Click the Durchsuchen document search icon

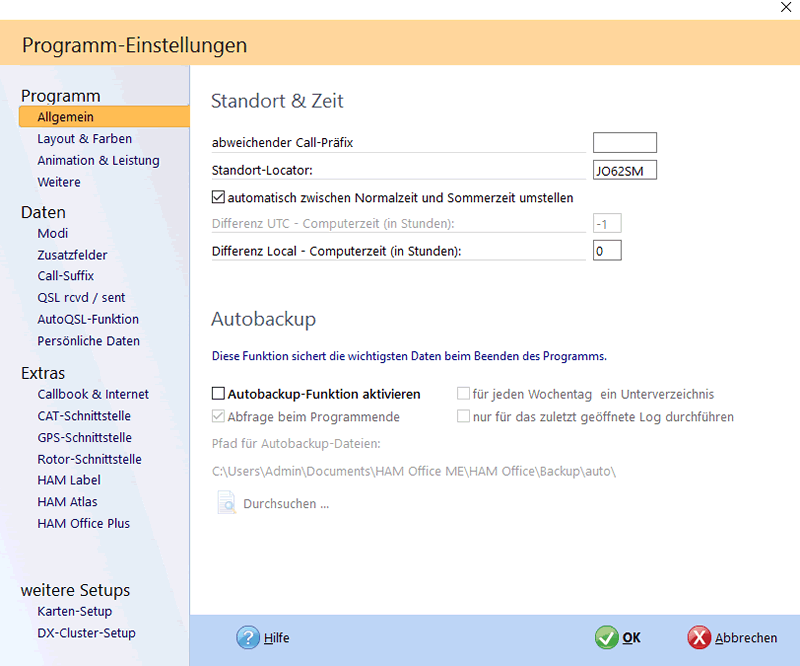point(227,503)
